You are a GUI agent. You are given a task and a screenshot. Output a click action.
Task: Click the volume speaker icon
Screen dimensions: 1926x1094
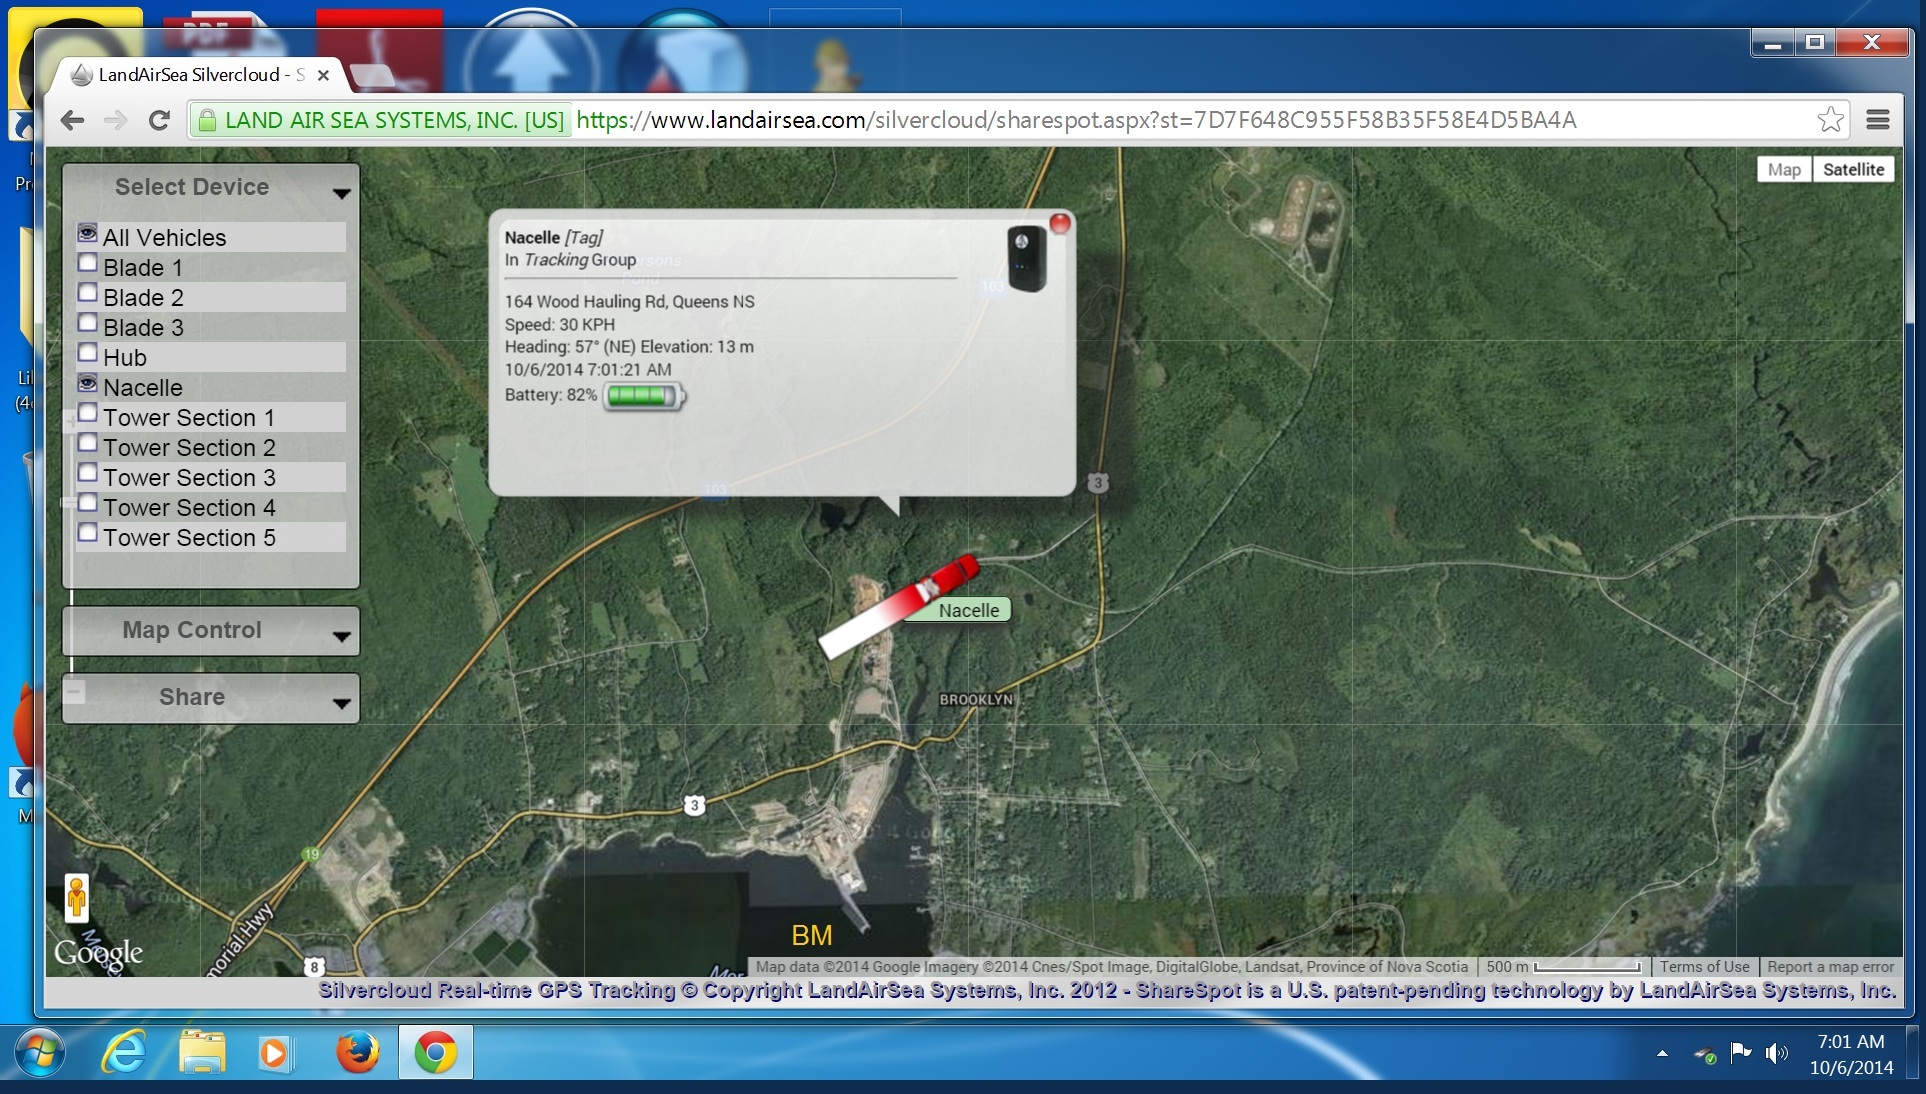[x=1776, y=1053]
